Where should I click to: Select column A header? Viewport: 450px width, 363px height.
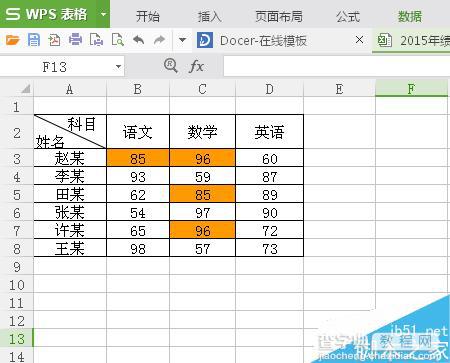[x=70, y=89]
